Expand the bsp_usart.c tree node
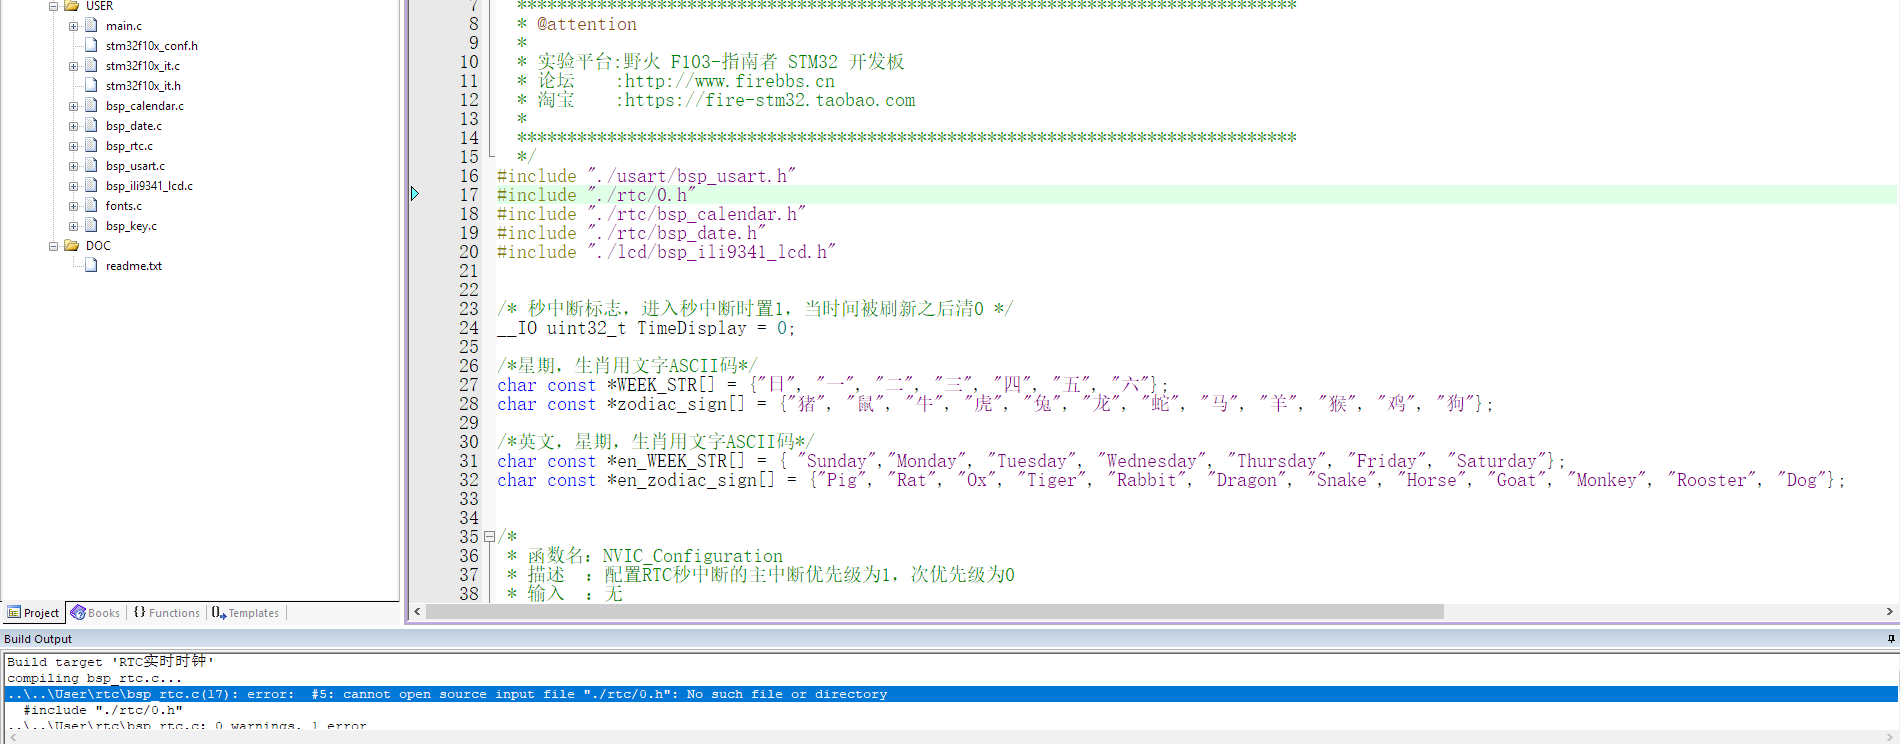 [73, 166]
